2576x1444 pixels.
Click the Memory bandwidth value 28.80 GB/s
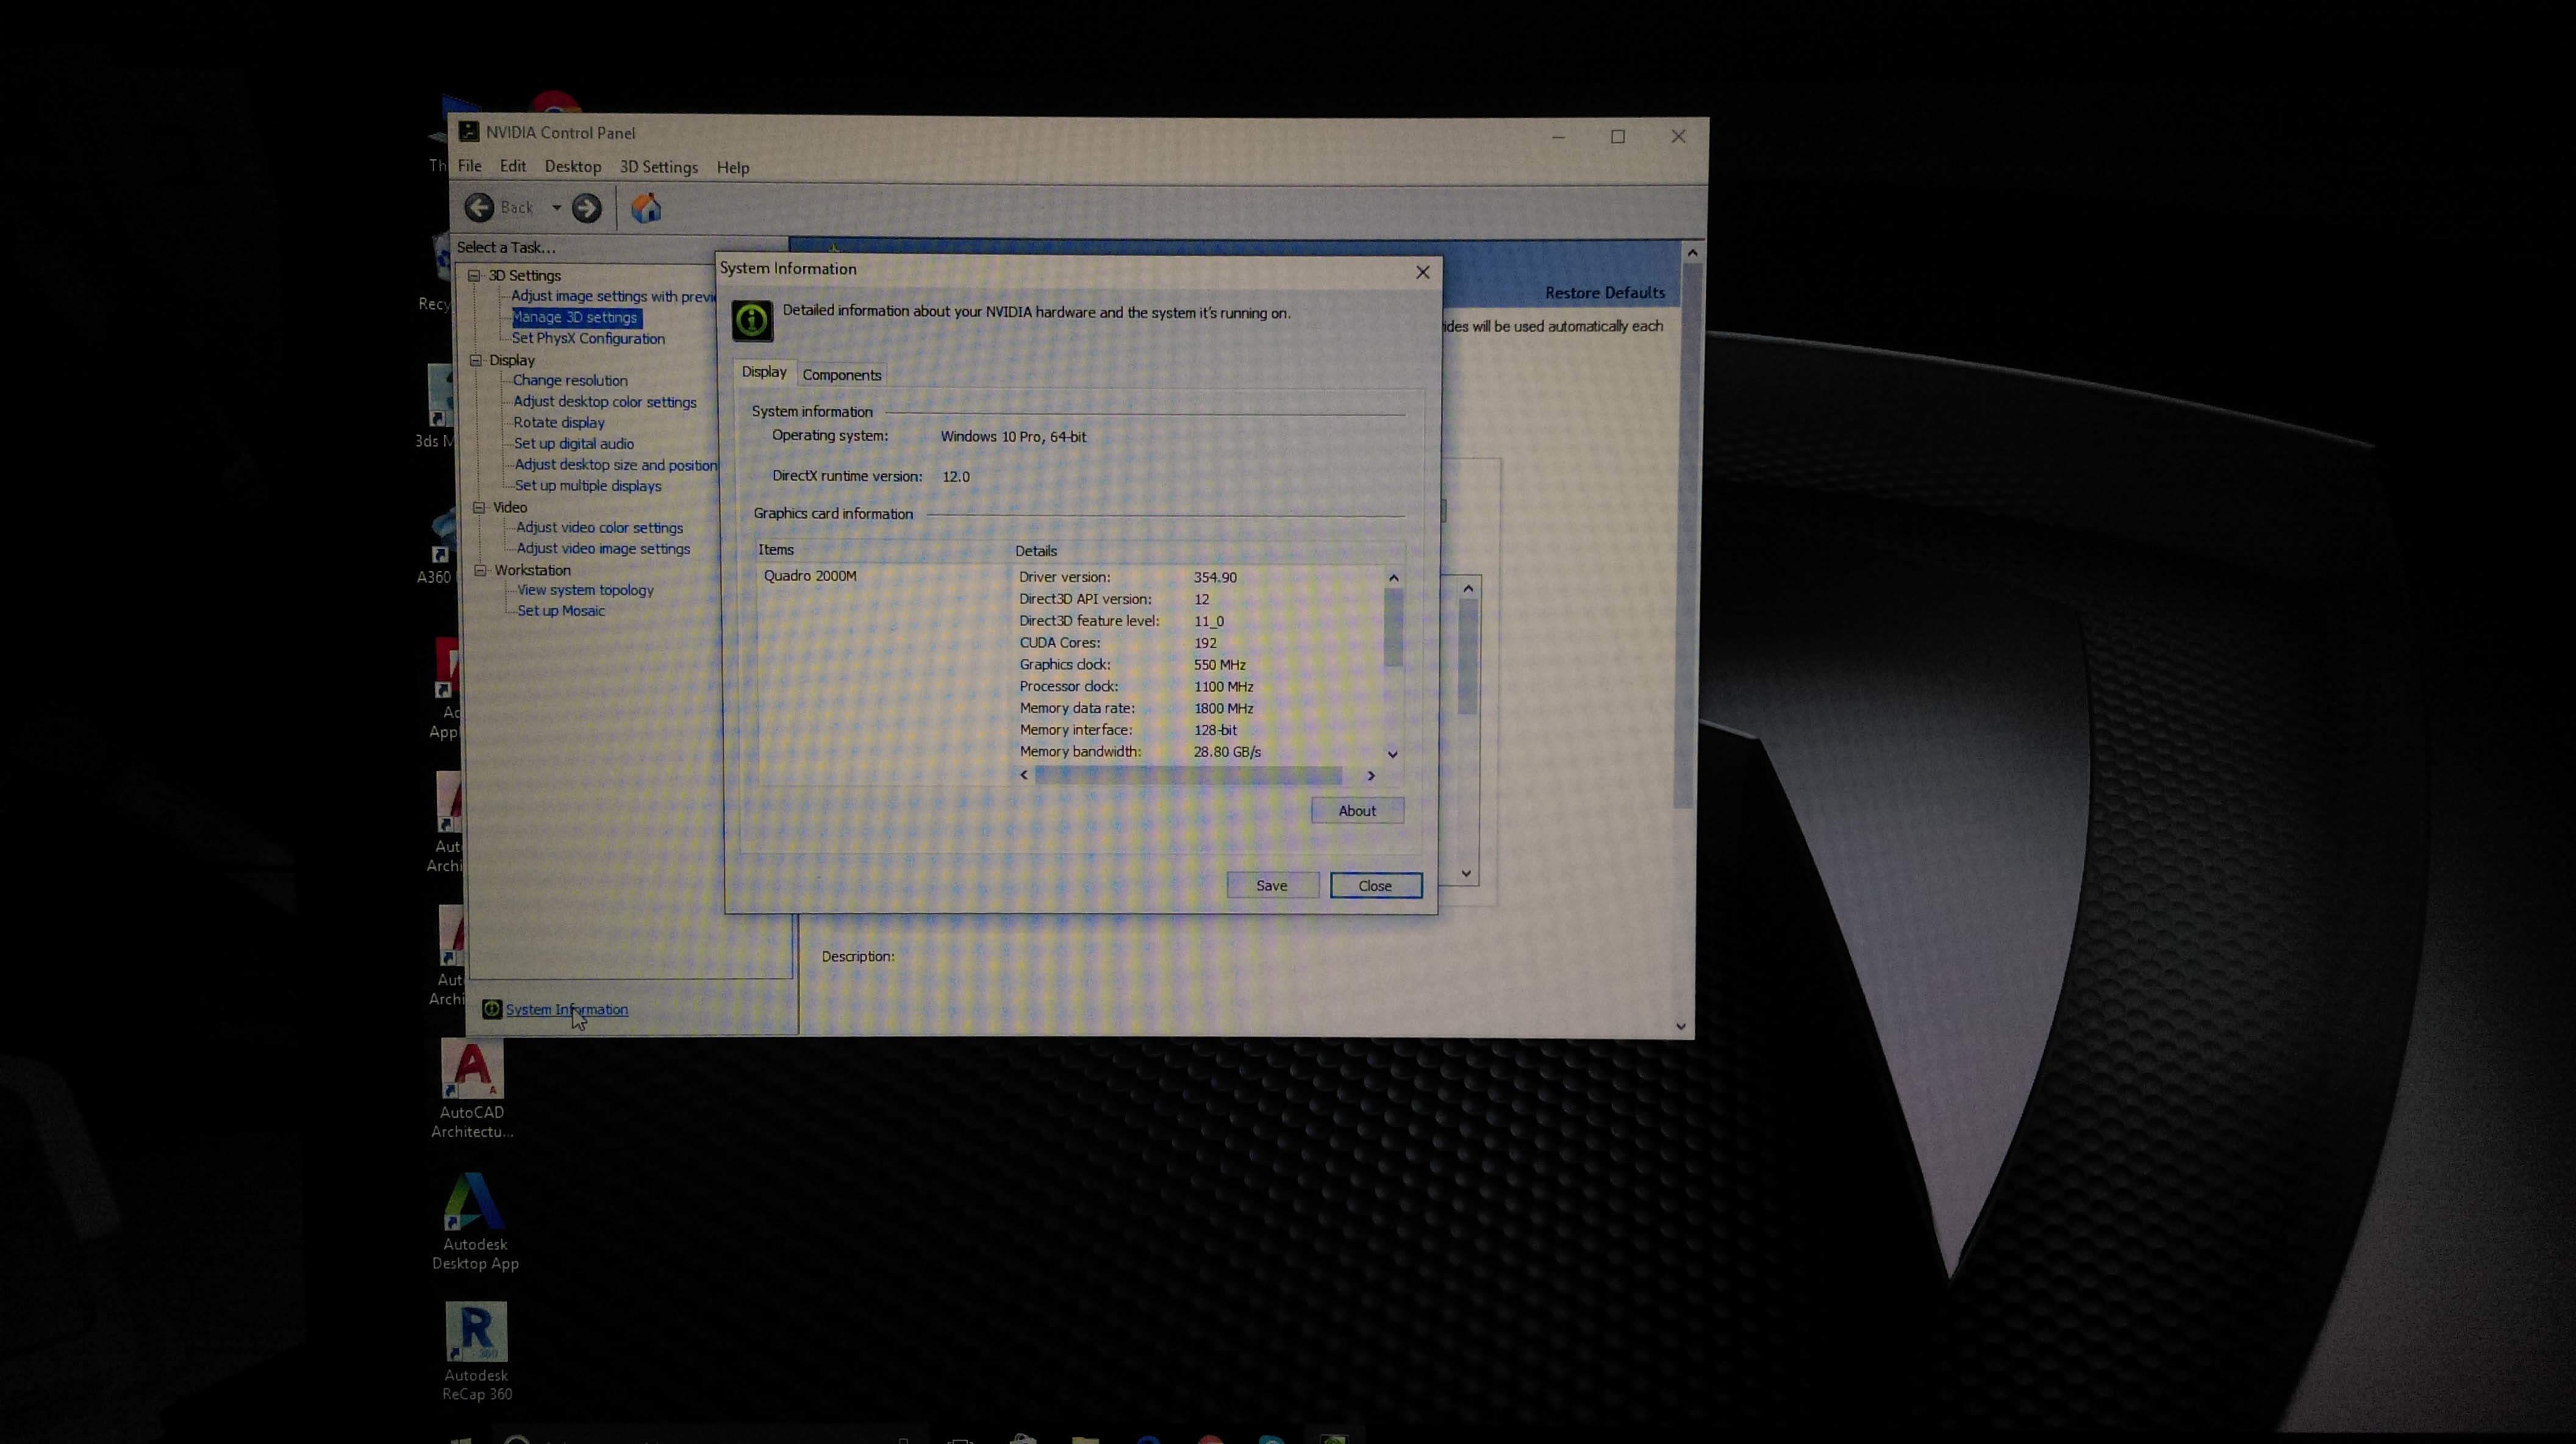(x=1227, y=751)
